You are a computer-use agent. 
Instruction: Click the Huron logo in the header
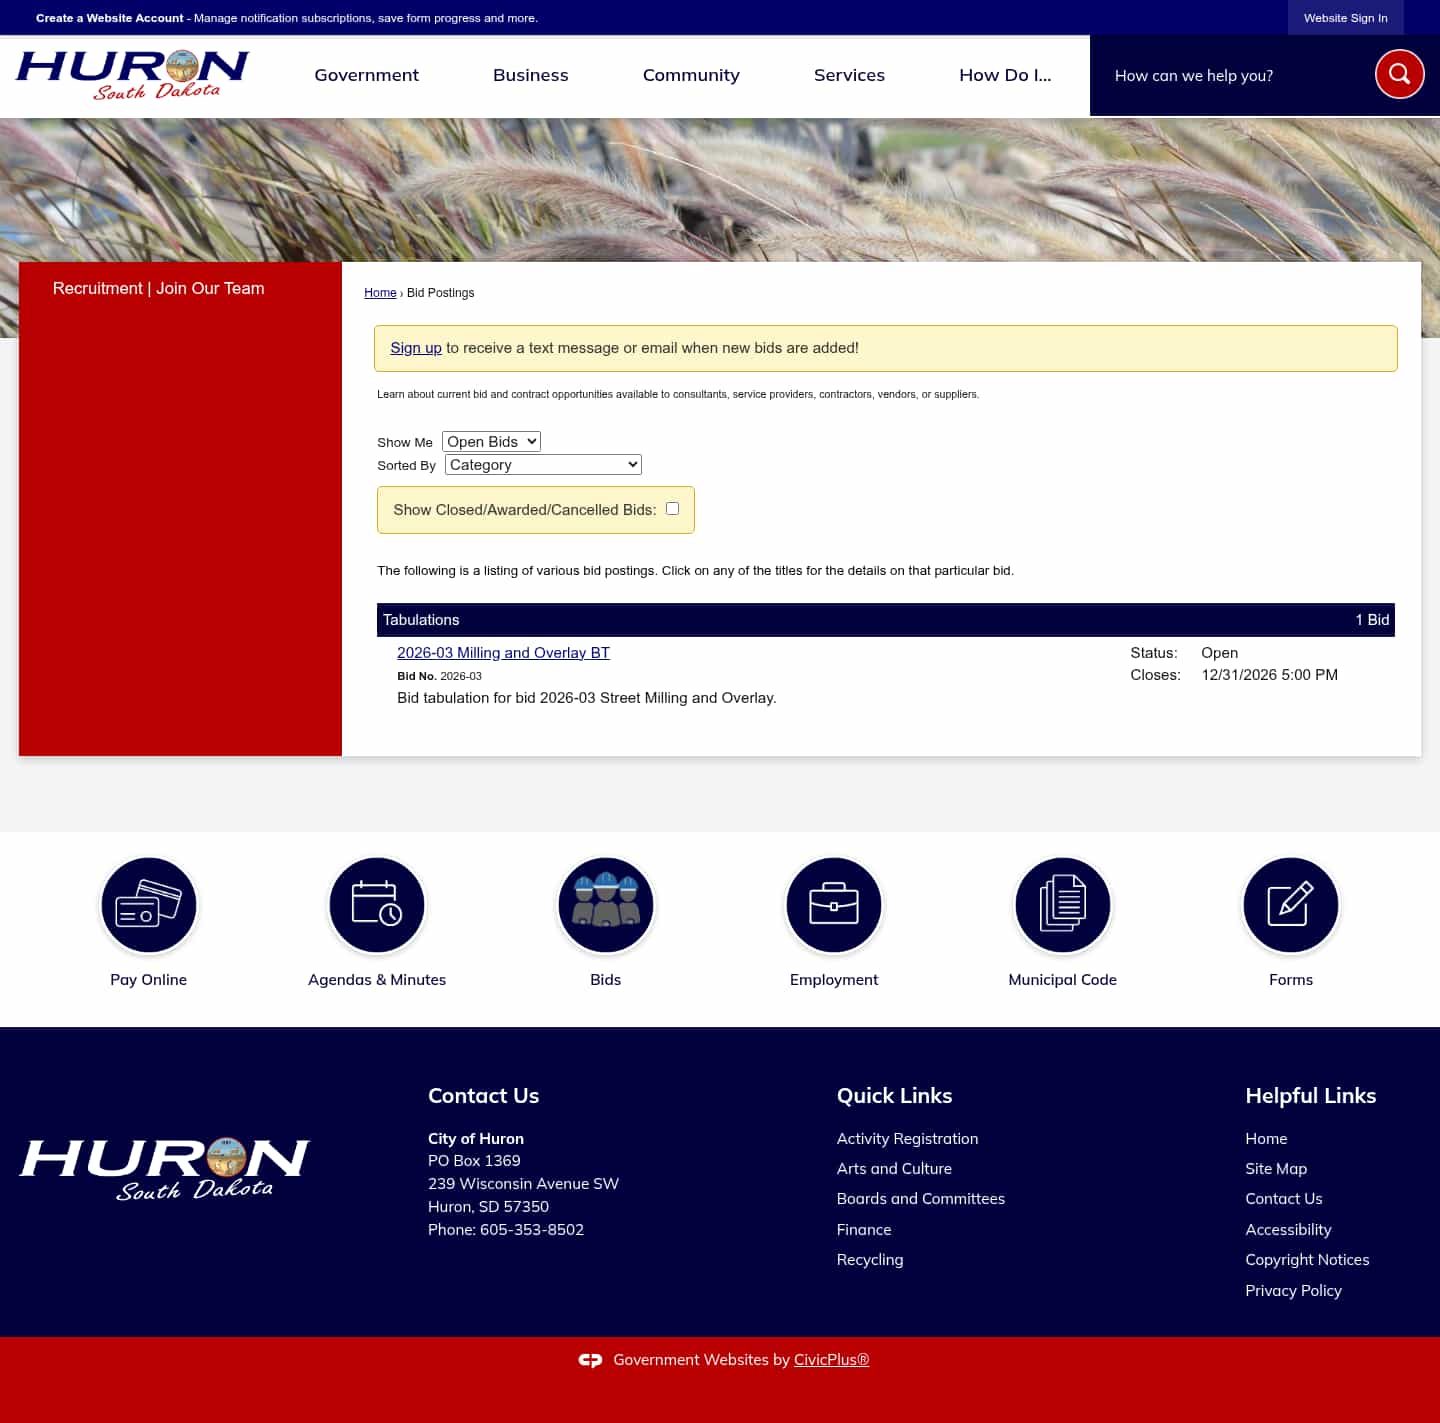(130, 74)
